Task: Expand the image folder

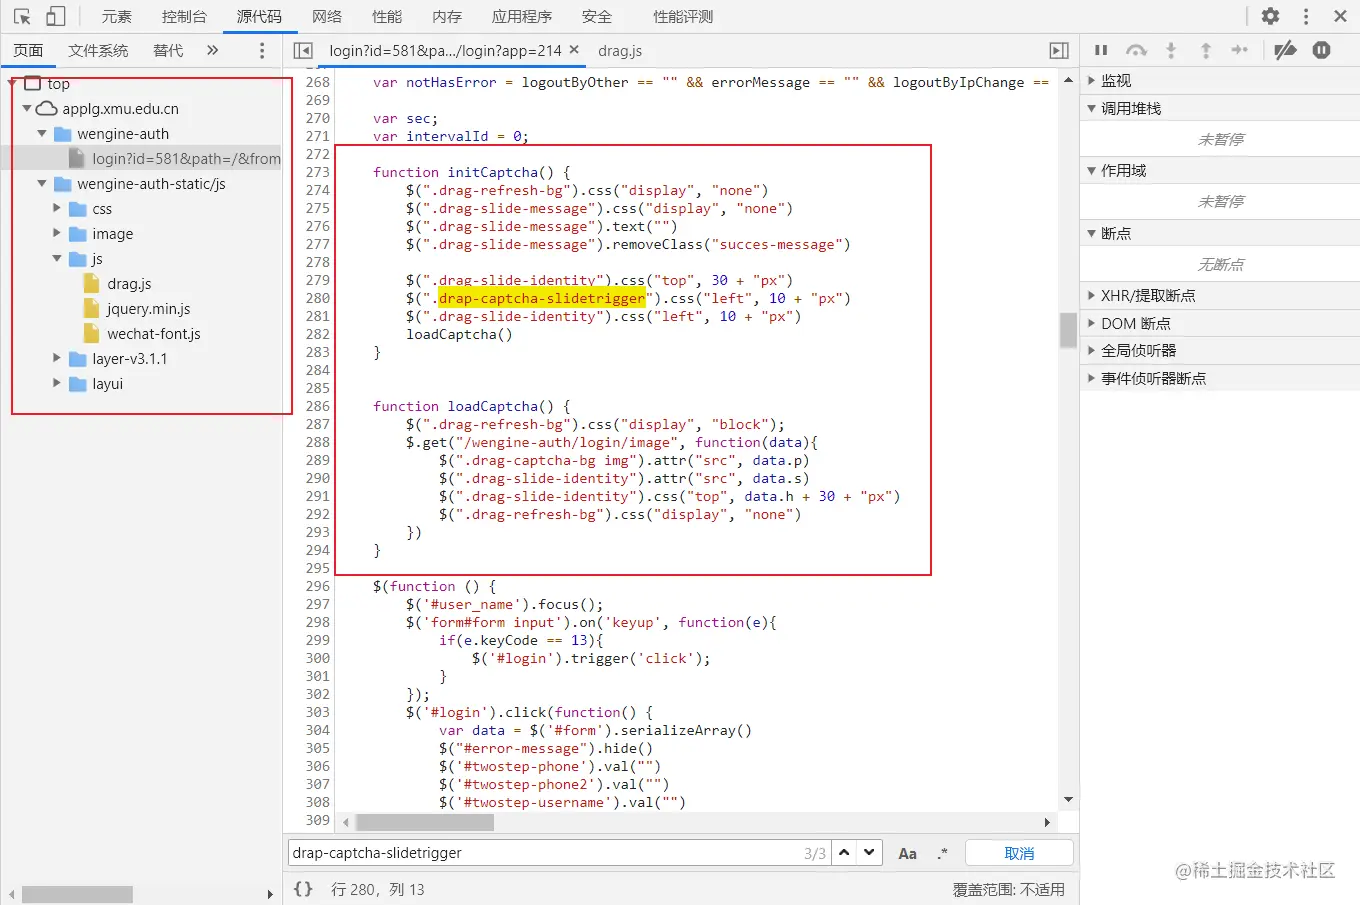Action: click(x=57, y=233)
